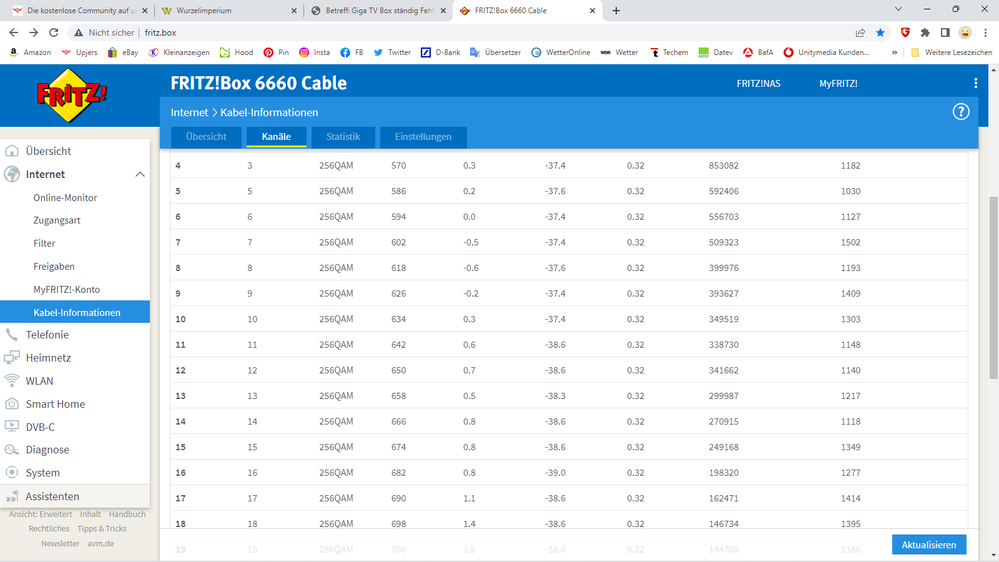This screenshot has width=999, height=562.
Task: Open a new browser tab
Action: point(615,10)
